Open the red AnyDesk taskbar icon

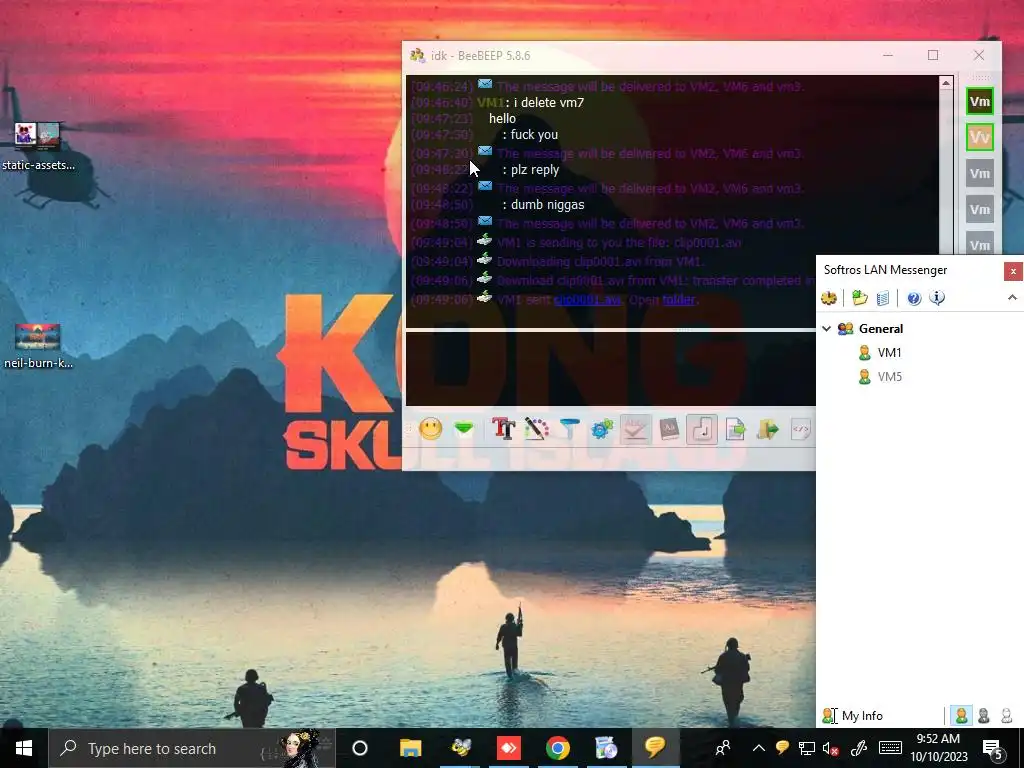509,748
